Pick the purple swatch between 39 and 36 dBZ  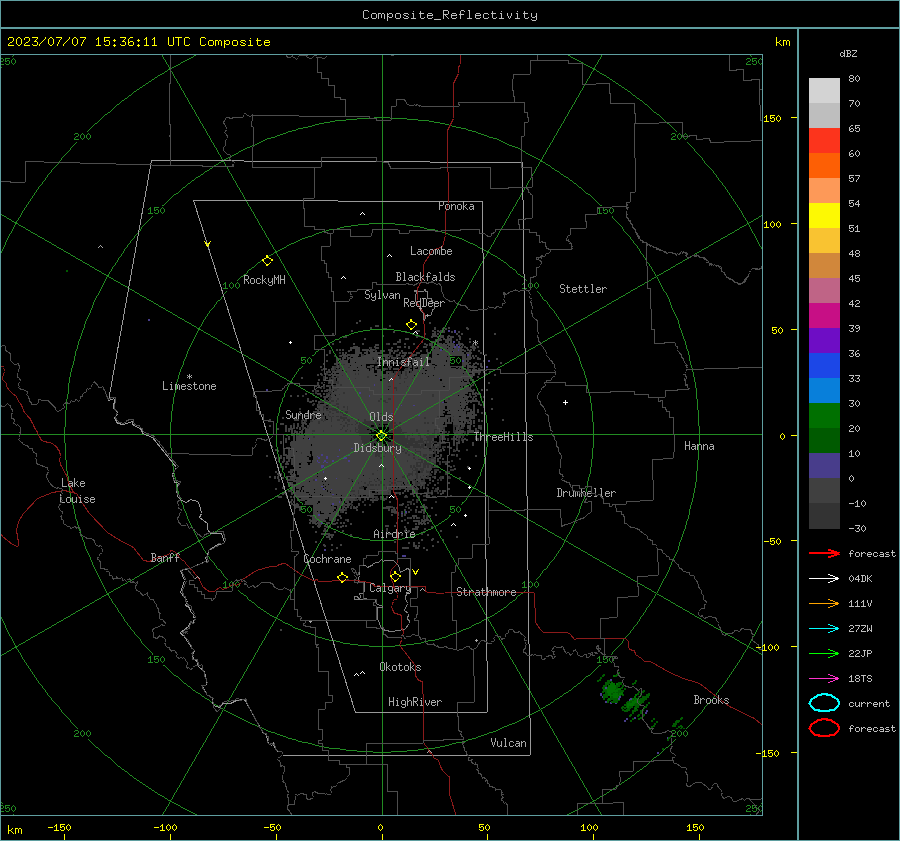[824, 340]
